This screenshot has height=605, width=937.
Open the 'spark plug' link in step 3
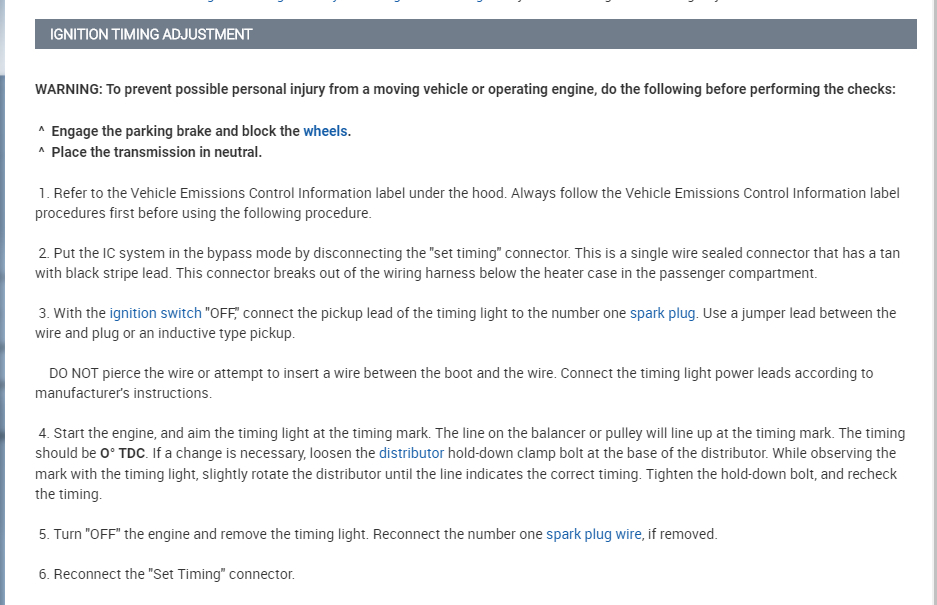pos(662,313)
